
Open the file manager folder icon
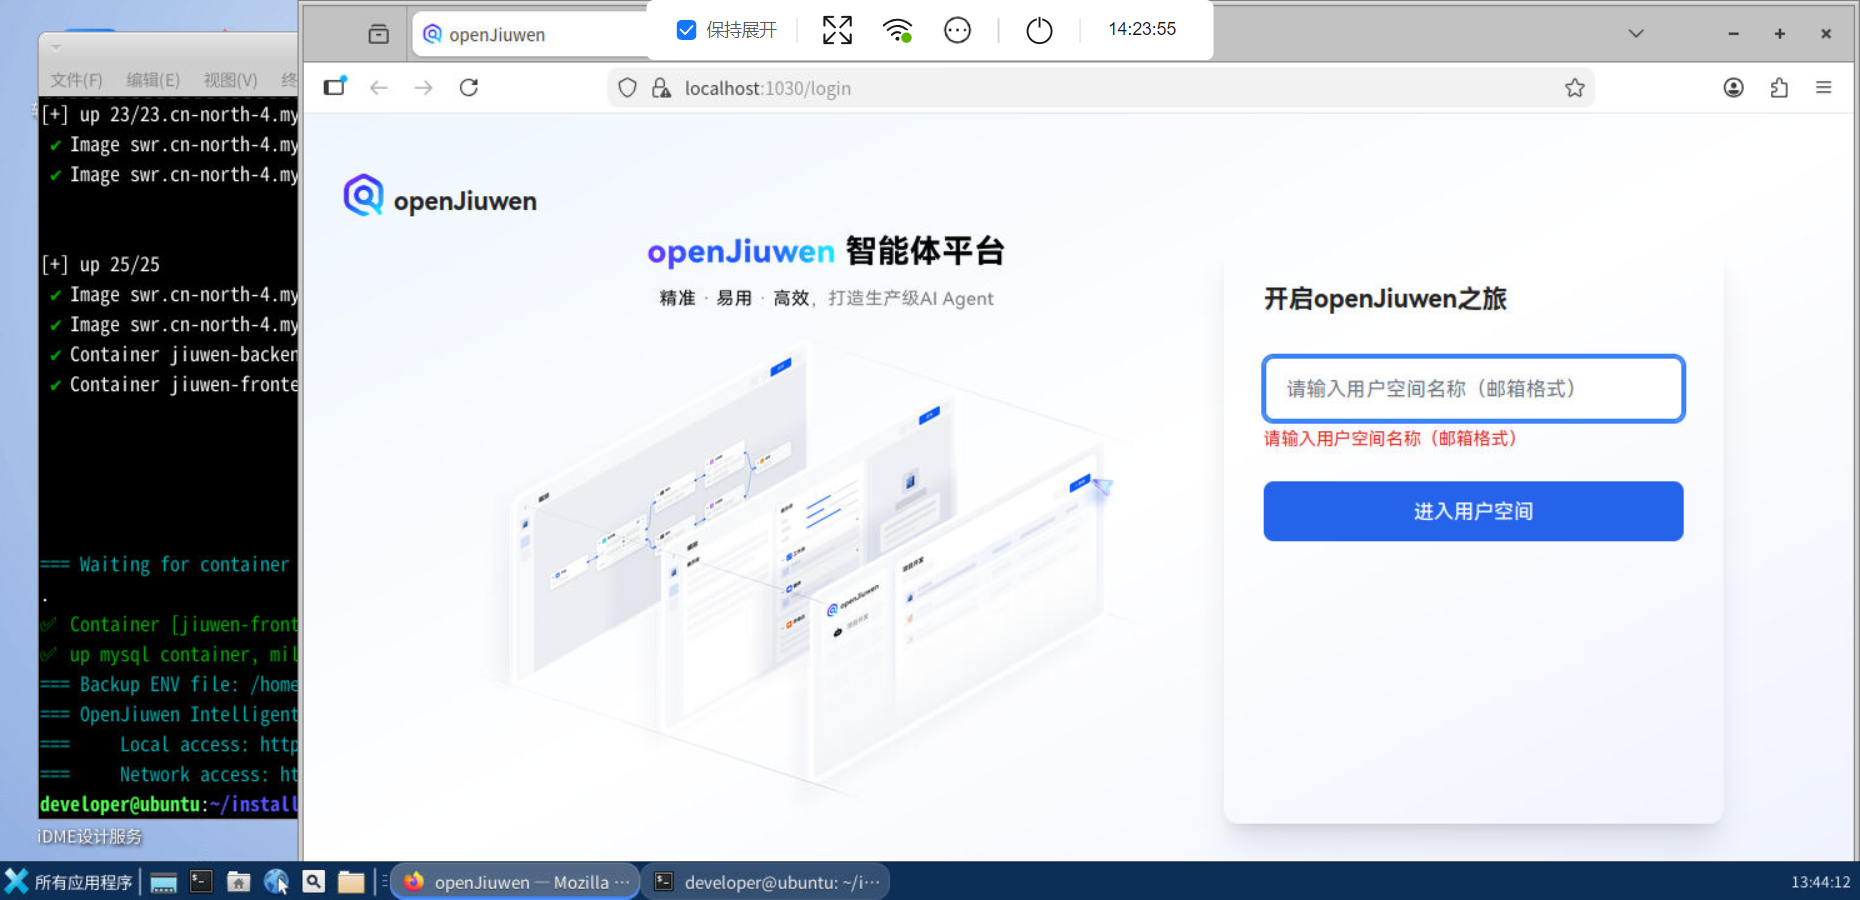(351, 882)
